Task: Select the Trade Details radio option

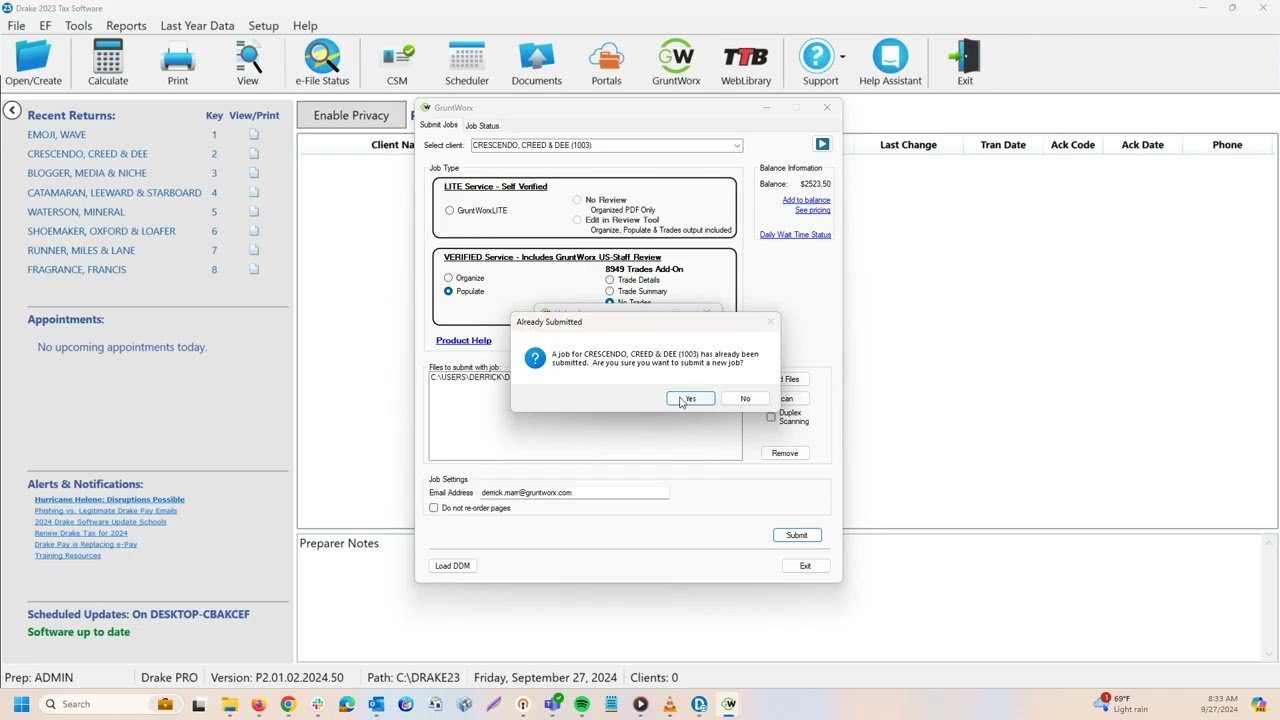Action: click(x=609, y=280)
